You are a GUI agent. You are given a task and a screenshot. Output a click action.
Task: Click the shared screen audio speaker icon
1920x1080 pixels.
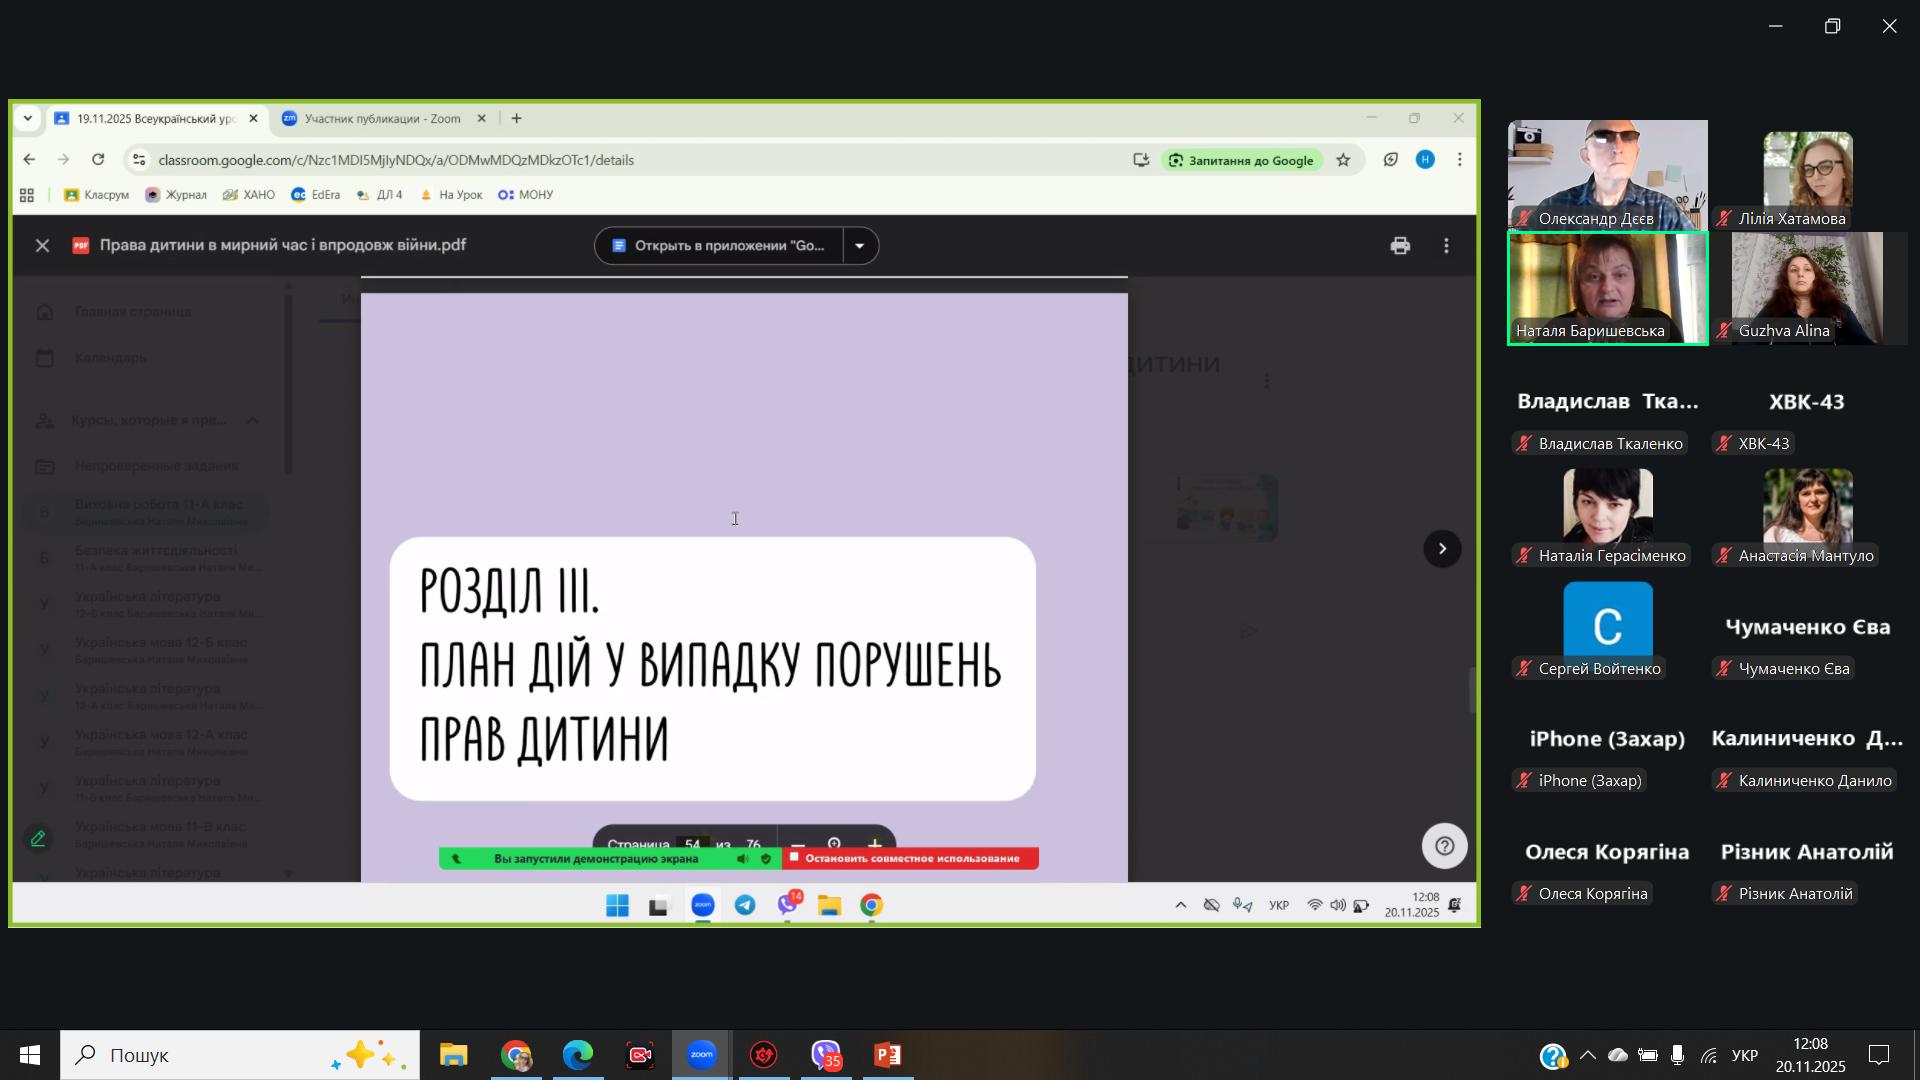742,859
